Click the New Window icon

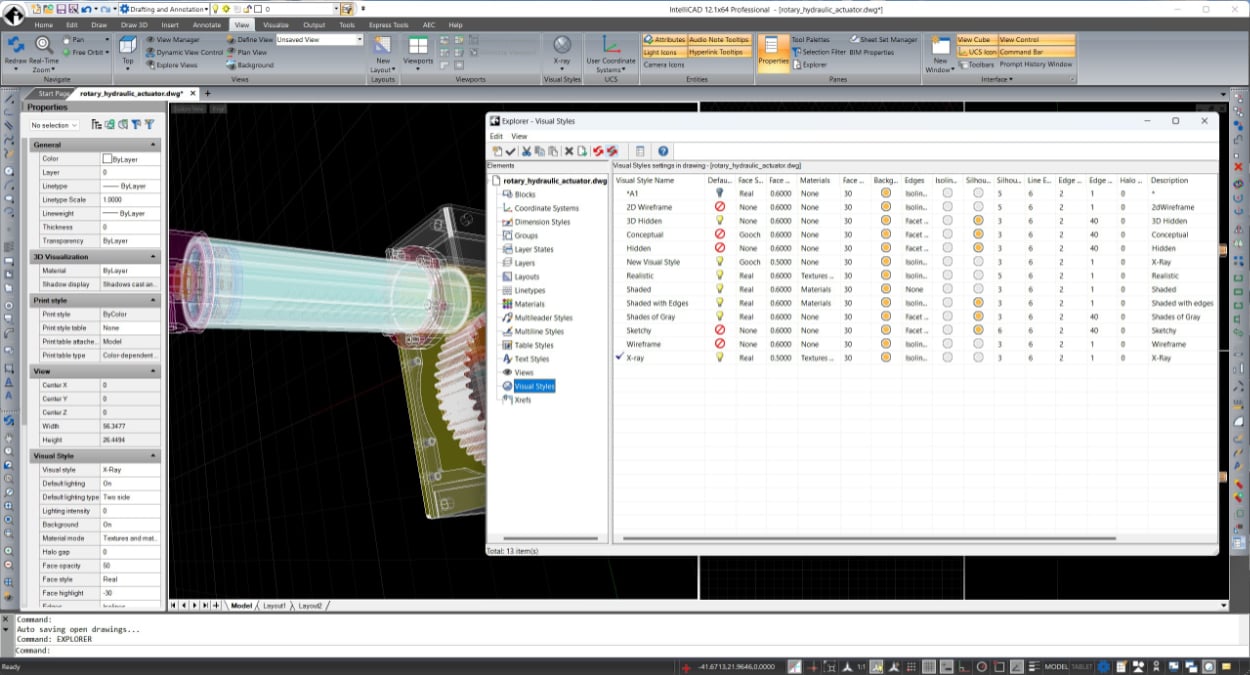pyautogui.click(x=940, y=47)
